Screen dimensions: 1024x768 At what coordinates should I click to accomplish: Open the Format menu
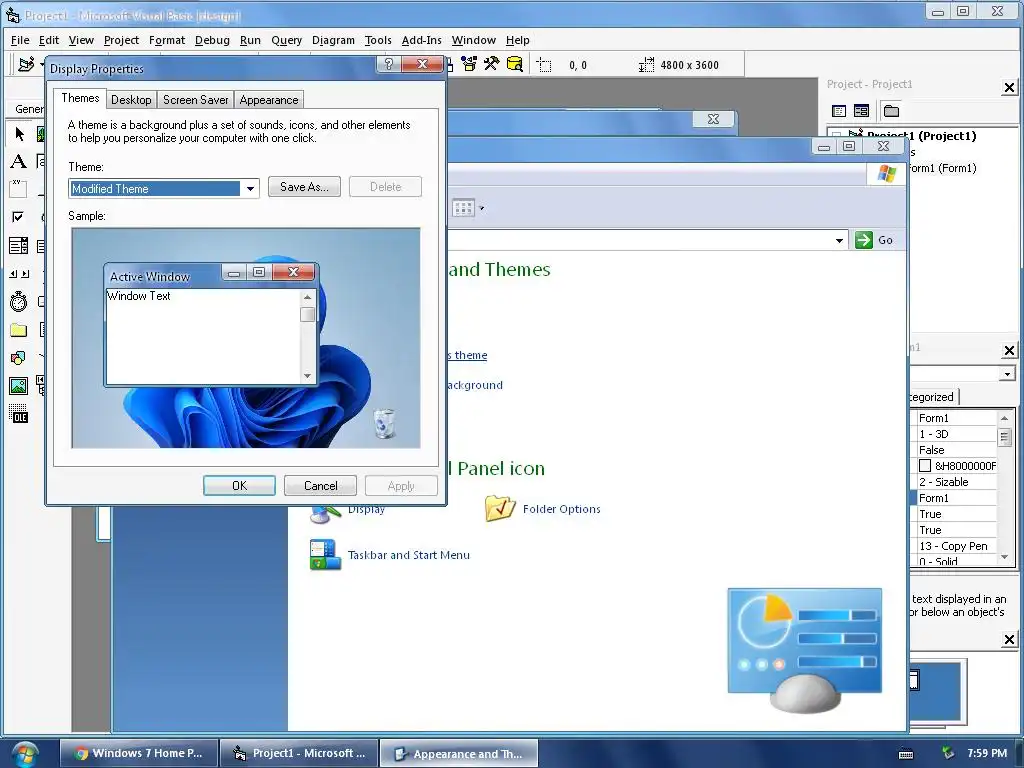click(167, 40)
